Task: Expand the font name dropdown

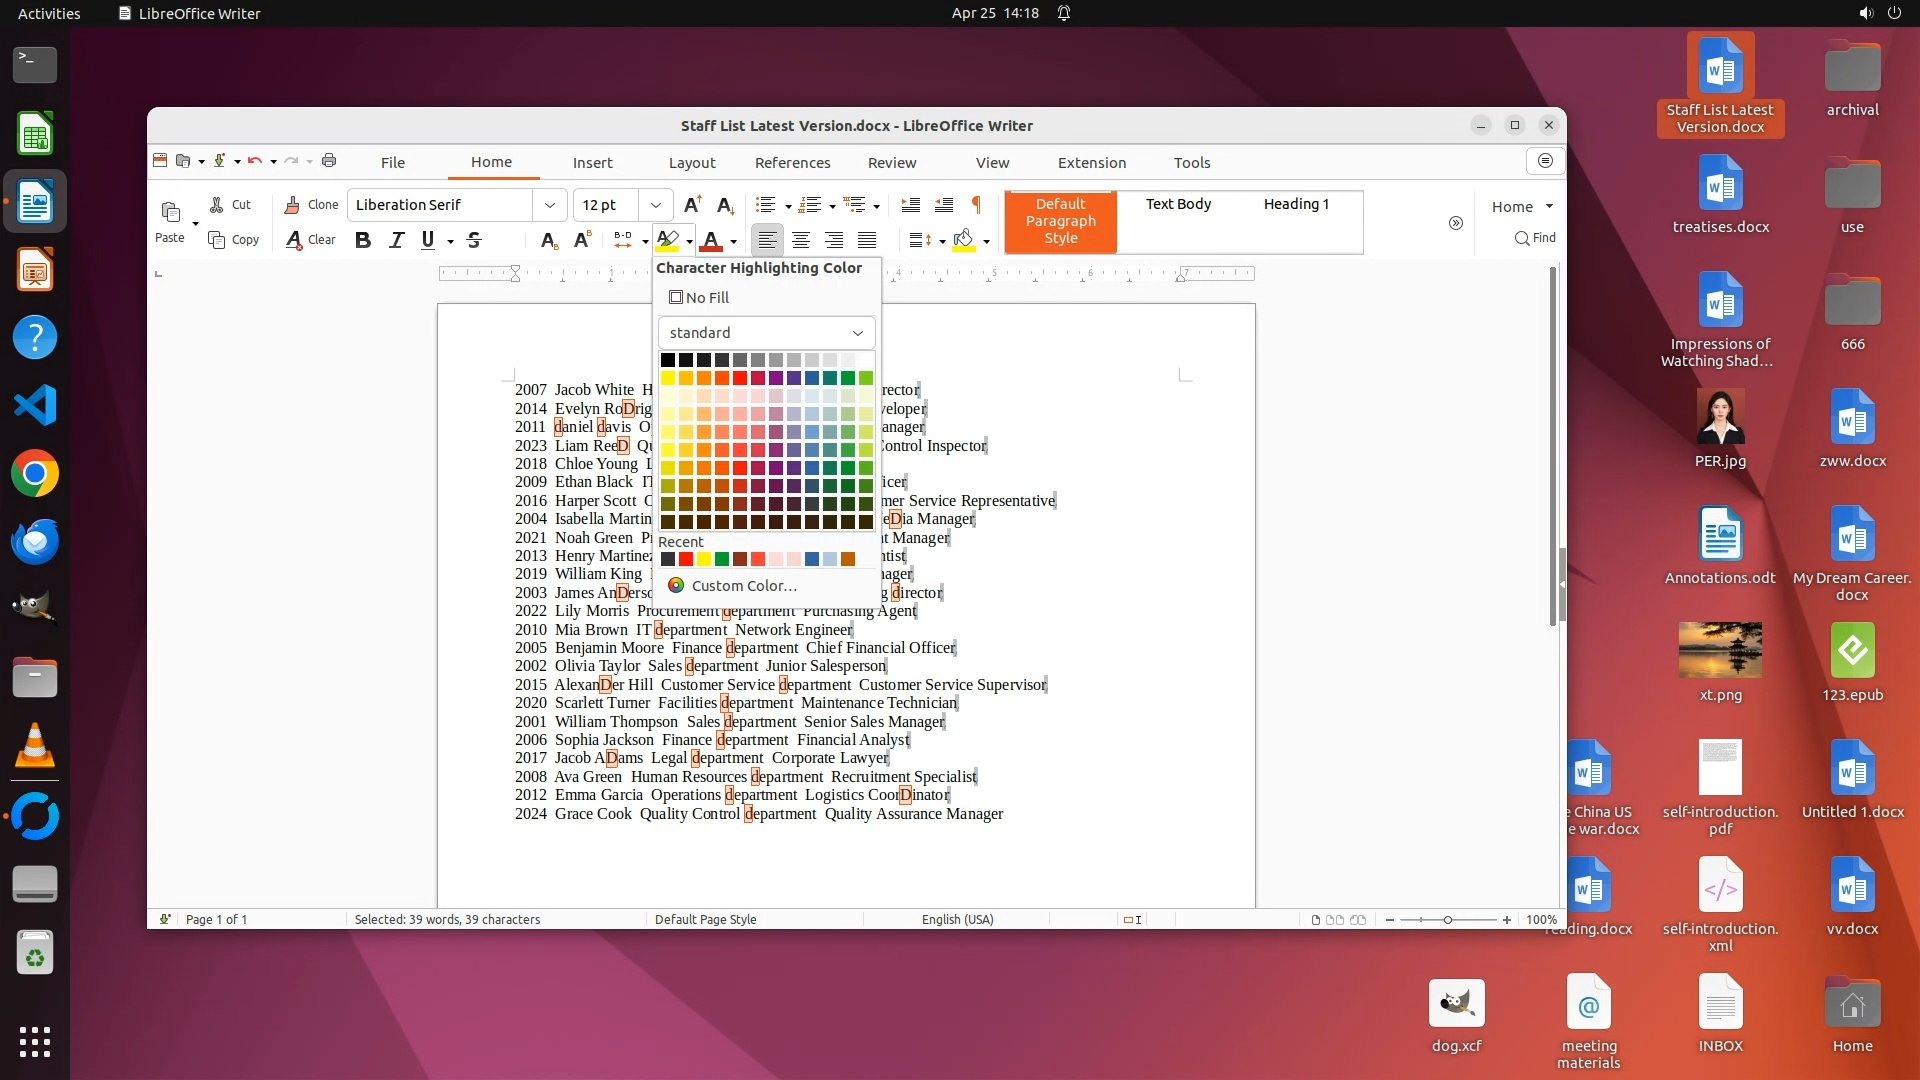Action: (549, 205)
